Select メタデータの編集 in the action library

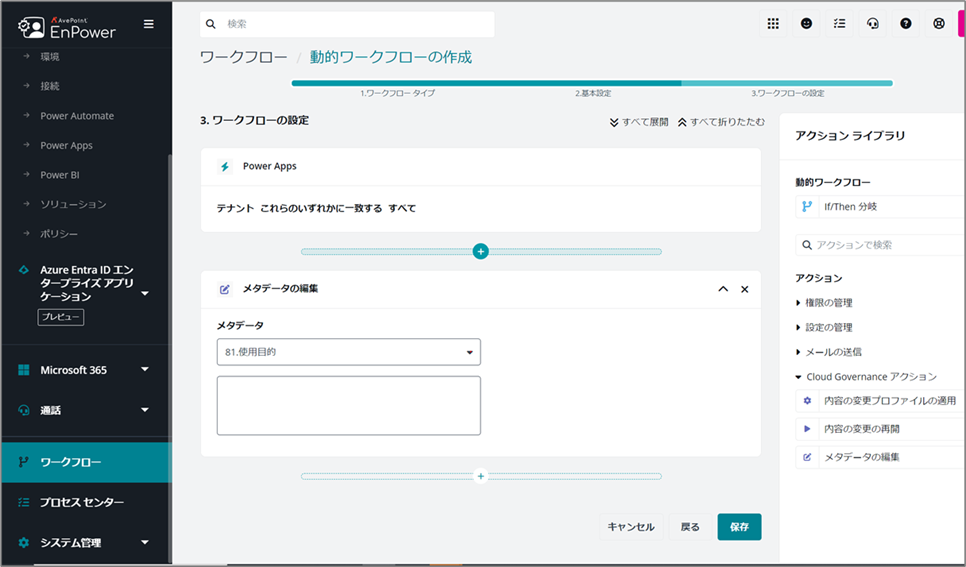[x=880, y=457]
